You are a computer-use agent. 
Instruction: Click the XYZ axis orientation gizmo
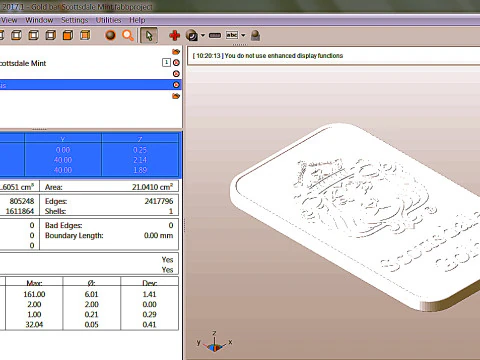pyautogui.click(x=214, y=342)
